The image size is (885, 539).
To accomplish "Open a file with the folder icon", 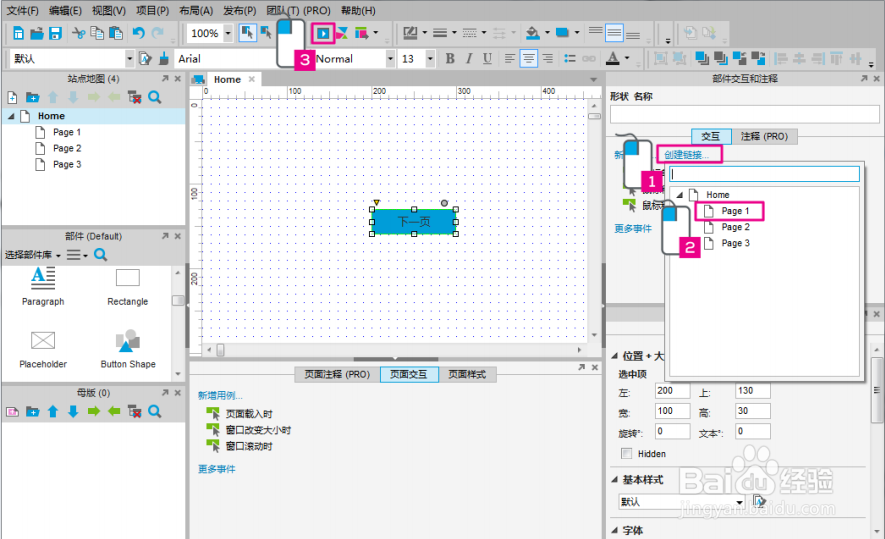I will pos(37,33).
